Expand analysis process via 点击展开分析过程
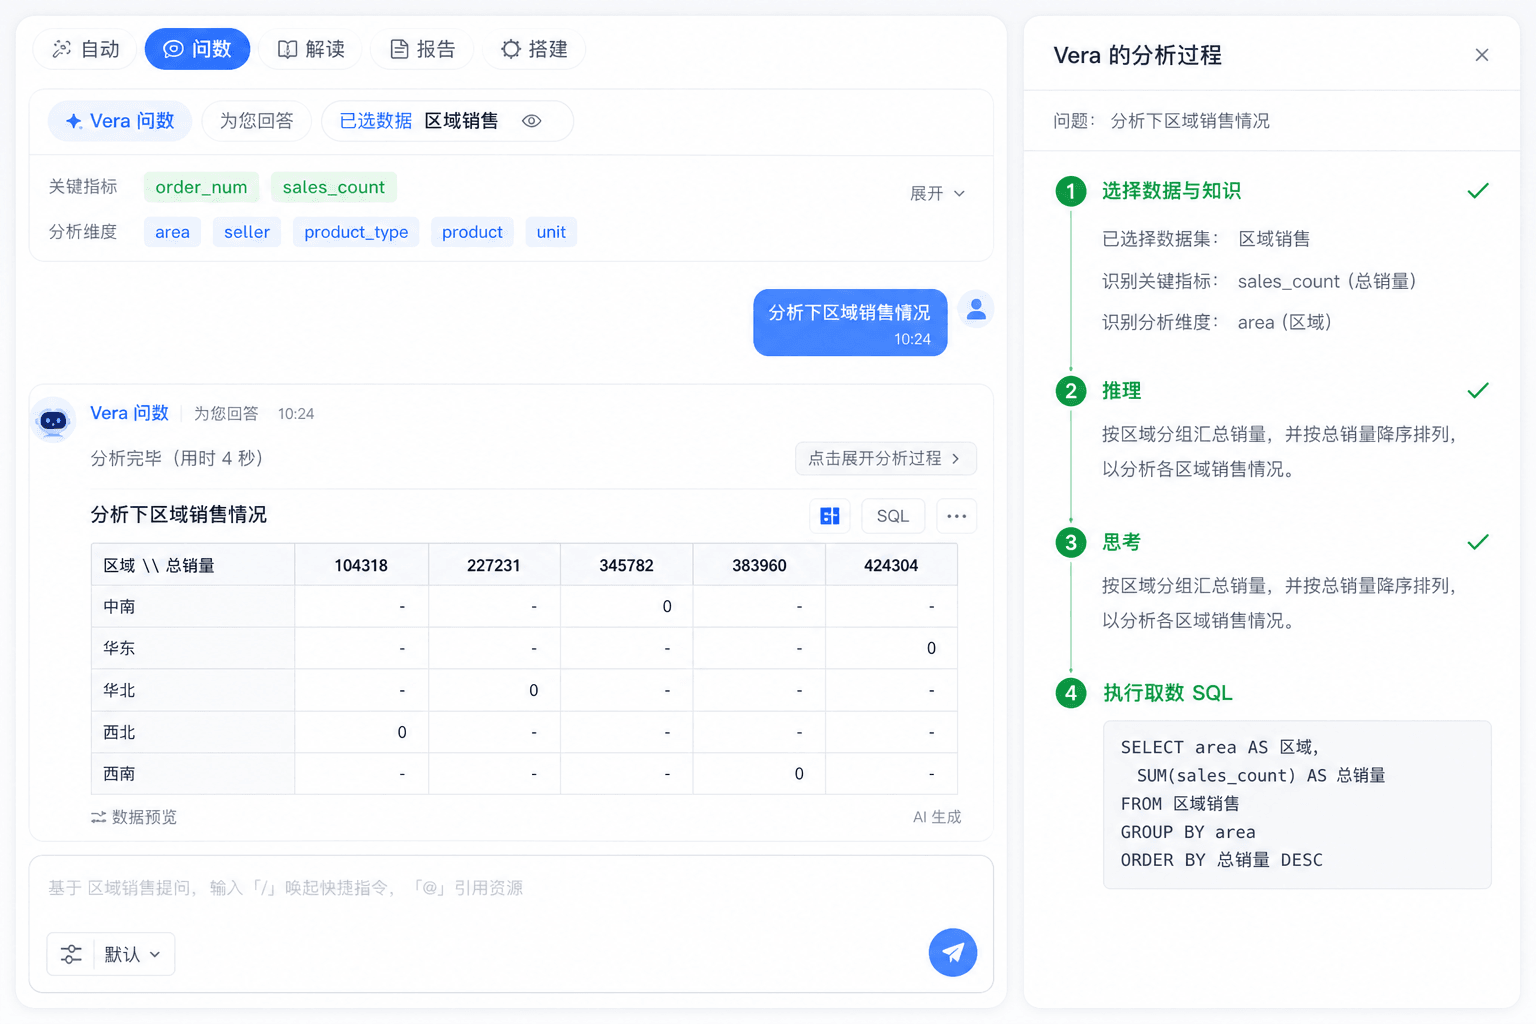 [x=886, y=458]
